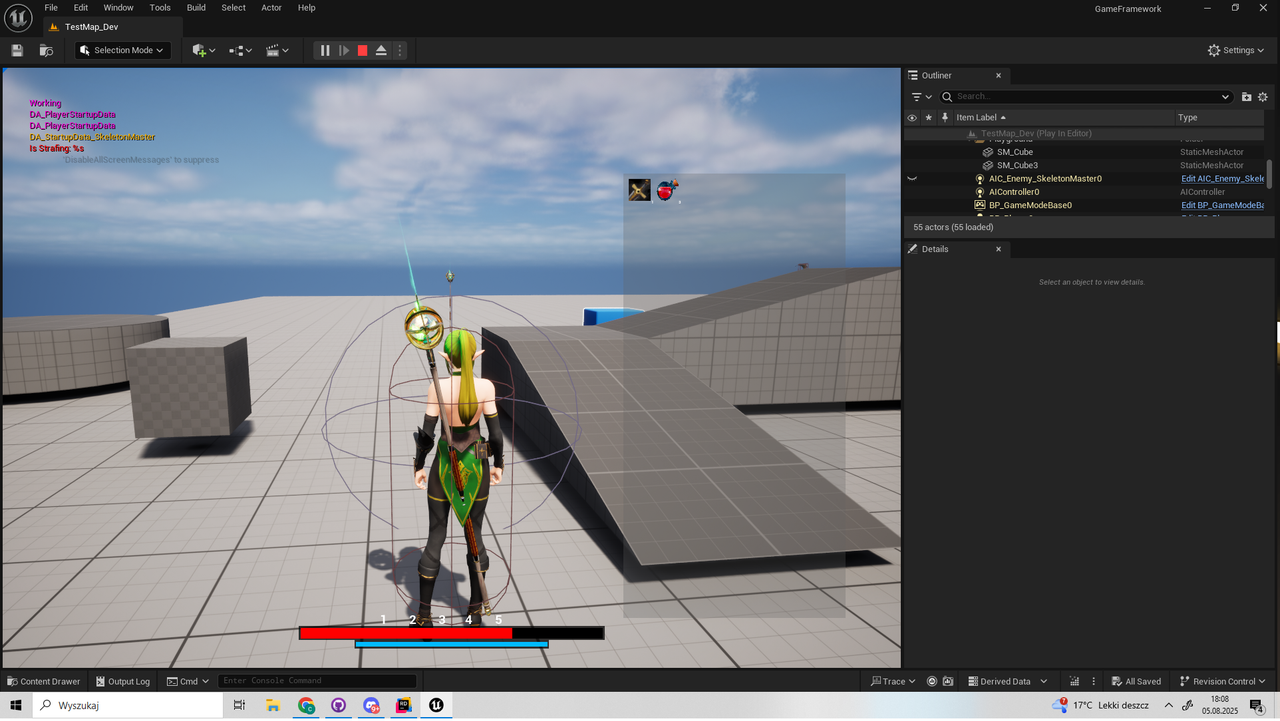This screenshot has width=1280, height=721.
Task: Open the Blueprints toolbar dropdown
Action: point(240,50)
